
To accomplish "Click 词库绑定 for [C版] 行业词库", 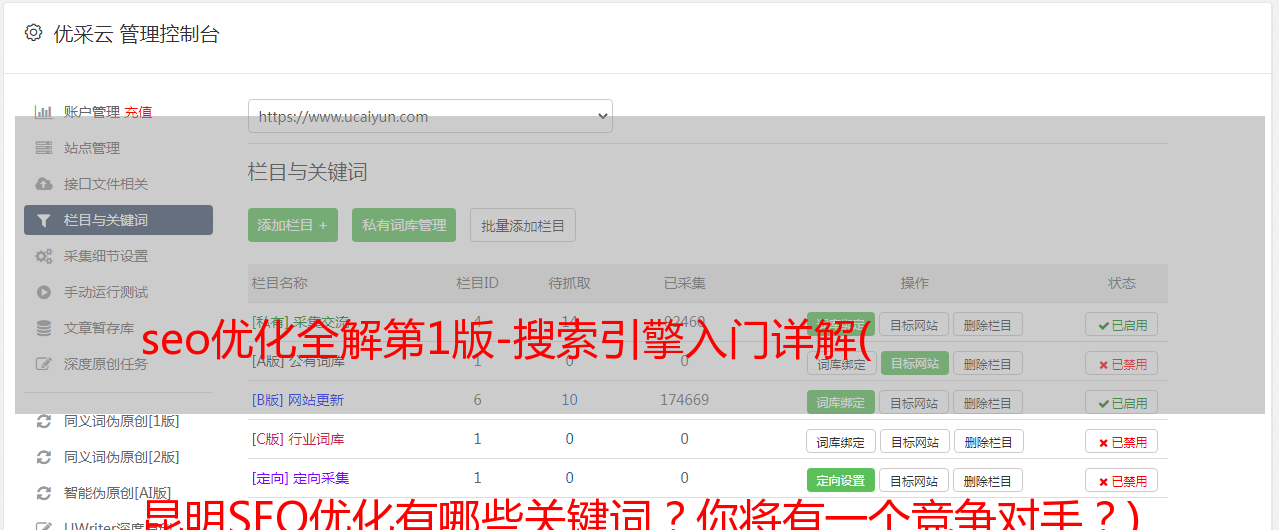I will pyautogui.click(x=841, y=442).
